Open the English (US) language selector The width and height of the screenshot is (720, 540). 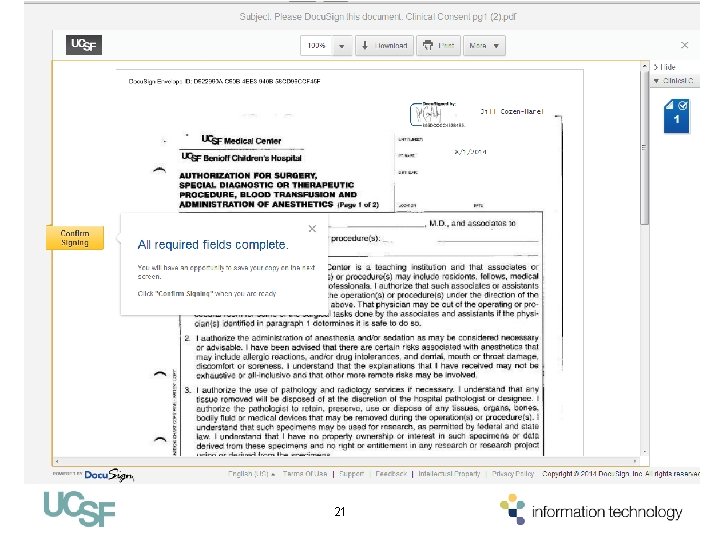(x=251, y=473)
